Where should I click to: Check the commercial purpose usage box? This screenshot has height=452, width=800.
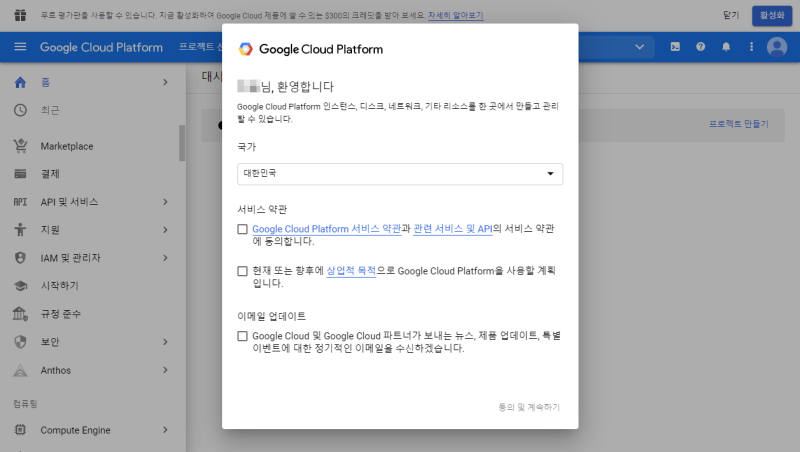[242, 271]
